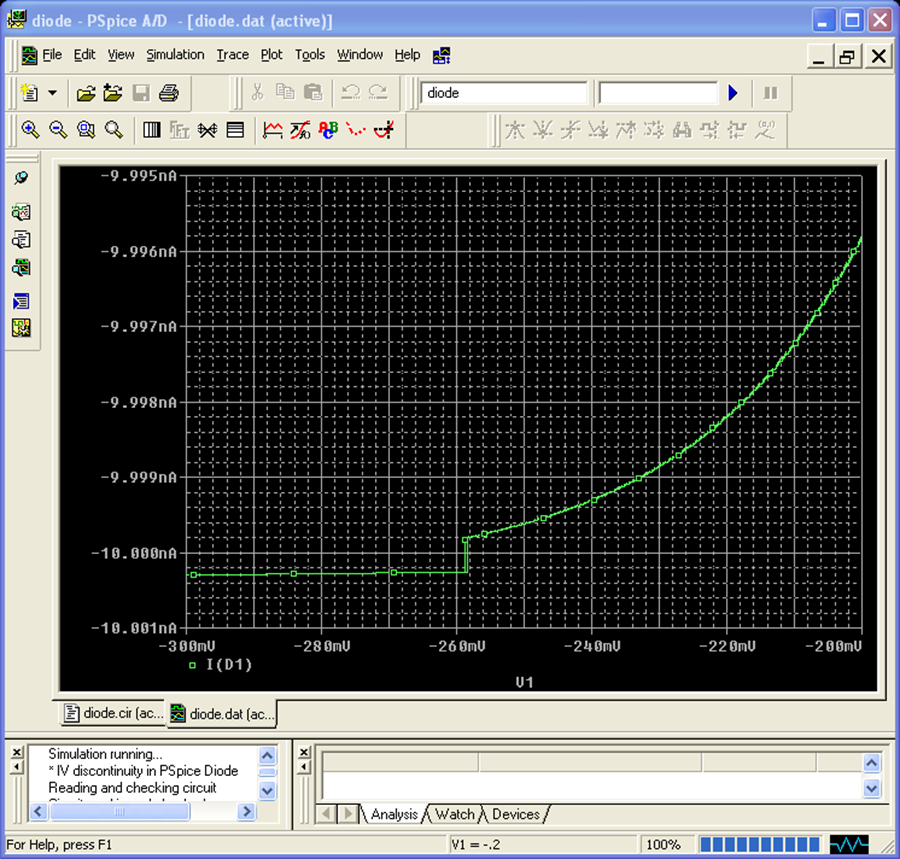Select the Devices tab

coord(515,814)
